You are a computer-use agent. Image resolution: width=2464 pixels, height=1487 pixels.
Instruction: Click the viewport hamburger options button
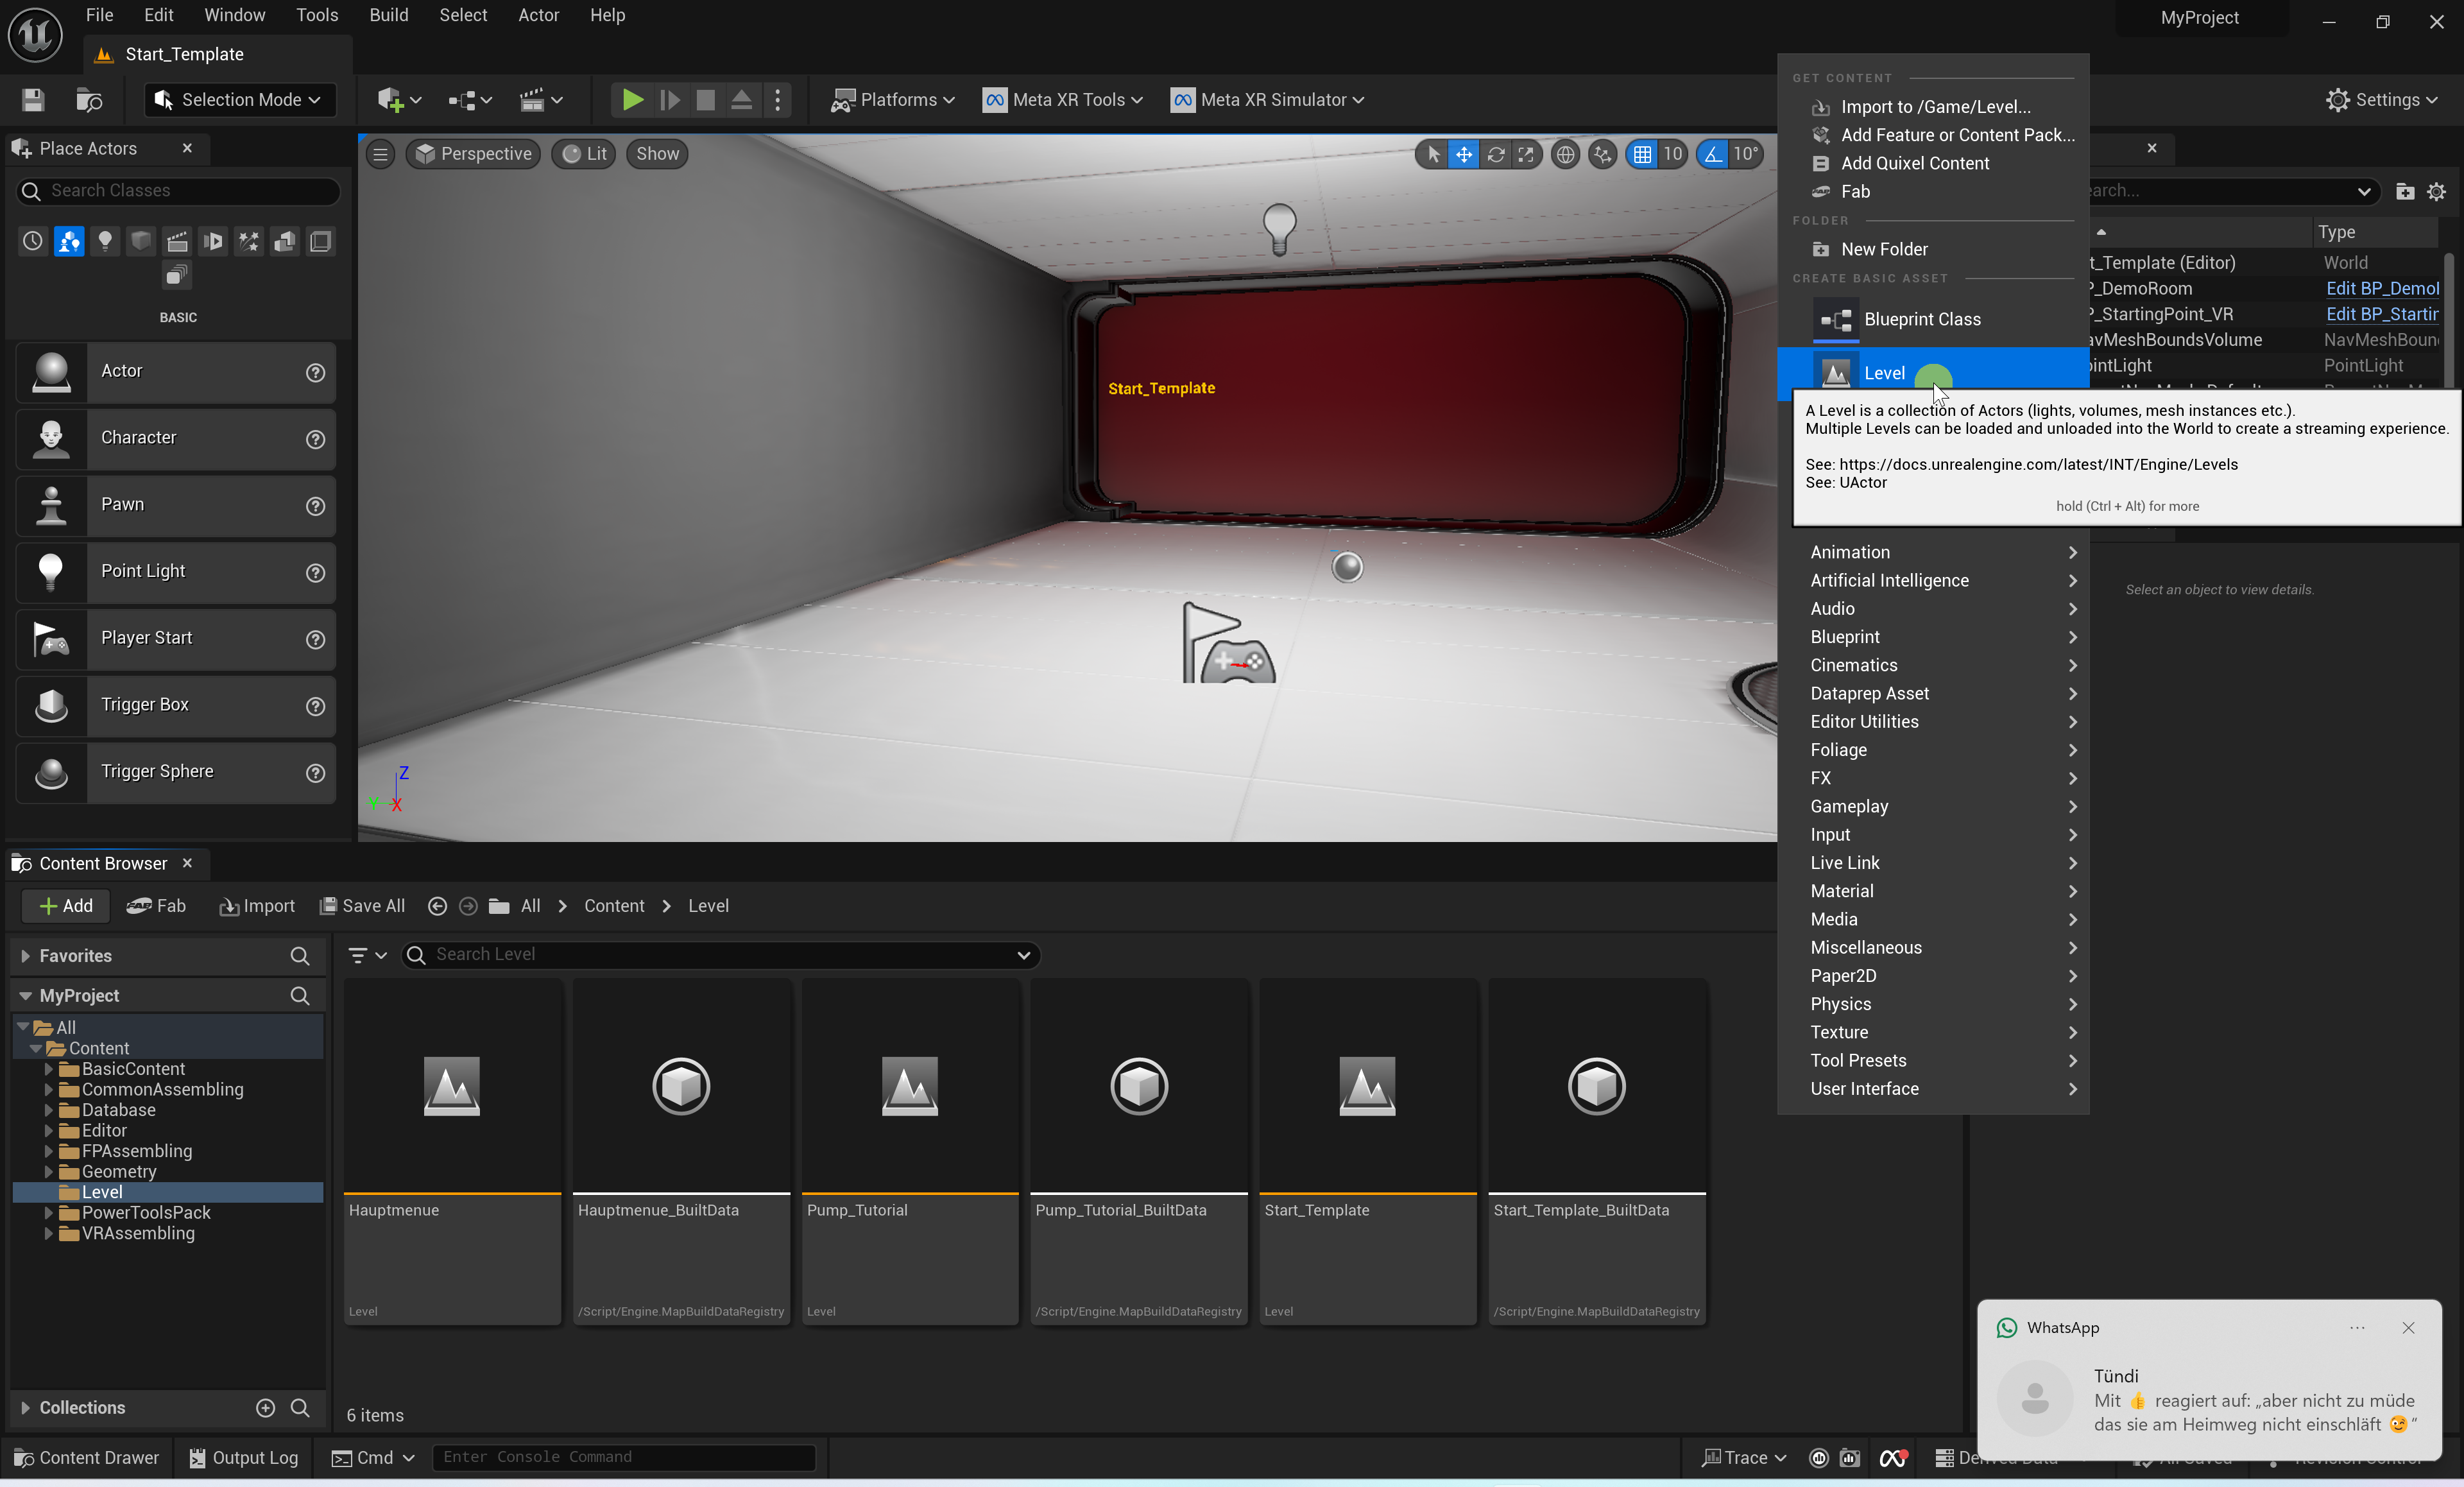[x=380, y=154]
